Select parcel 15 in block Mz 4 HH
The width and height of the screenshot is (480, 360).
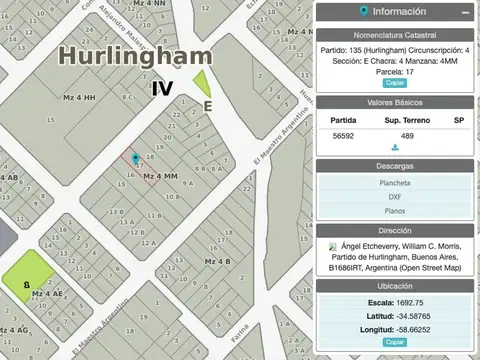(x=50, y=120)
